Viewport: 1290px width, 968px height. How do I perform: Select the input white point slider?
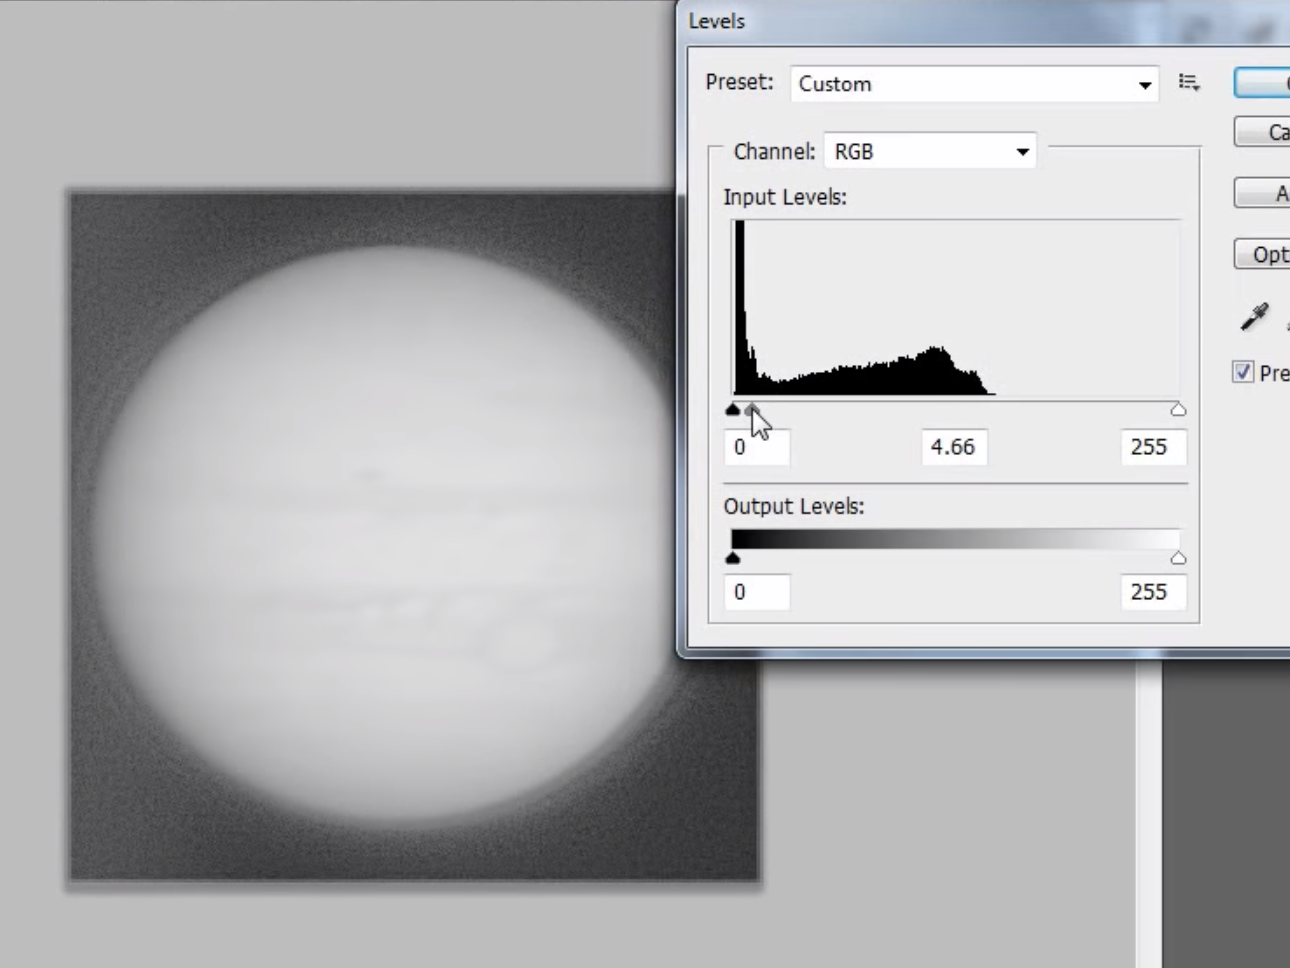coord(1178,410)
